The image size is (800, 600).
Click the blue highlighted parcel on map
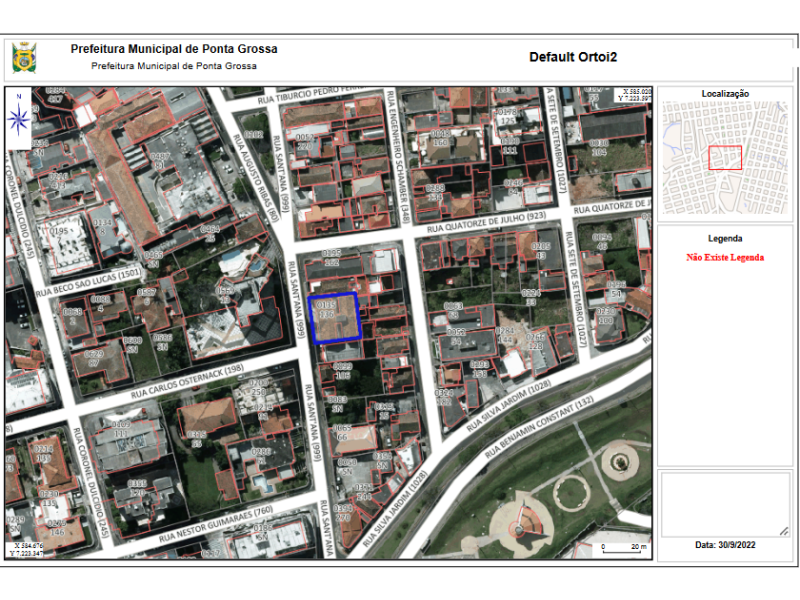pyautogui.click(x=336, y=318)
